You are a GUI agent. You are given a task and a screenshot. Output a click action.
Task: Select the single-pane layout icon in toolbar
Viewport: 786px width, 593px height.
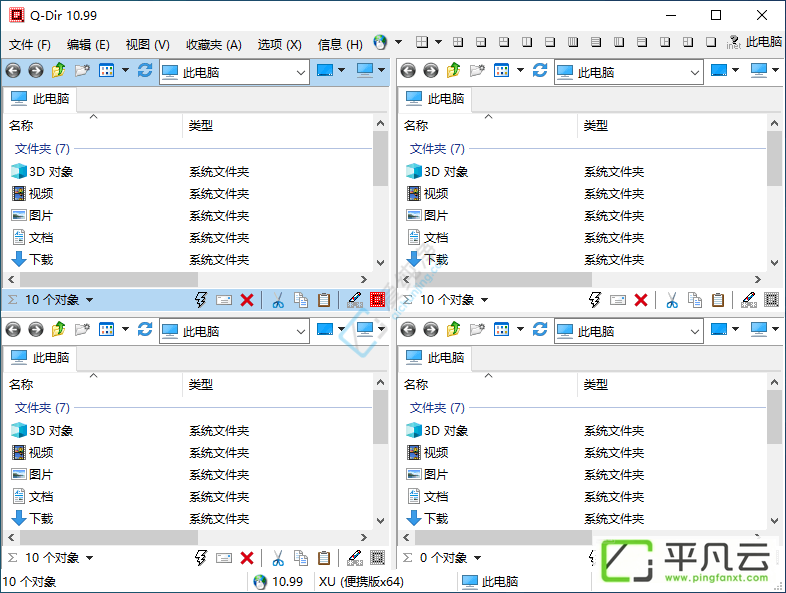point(711,42)
